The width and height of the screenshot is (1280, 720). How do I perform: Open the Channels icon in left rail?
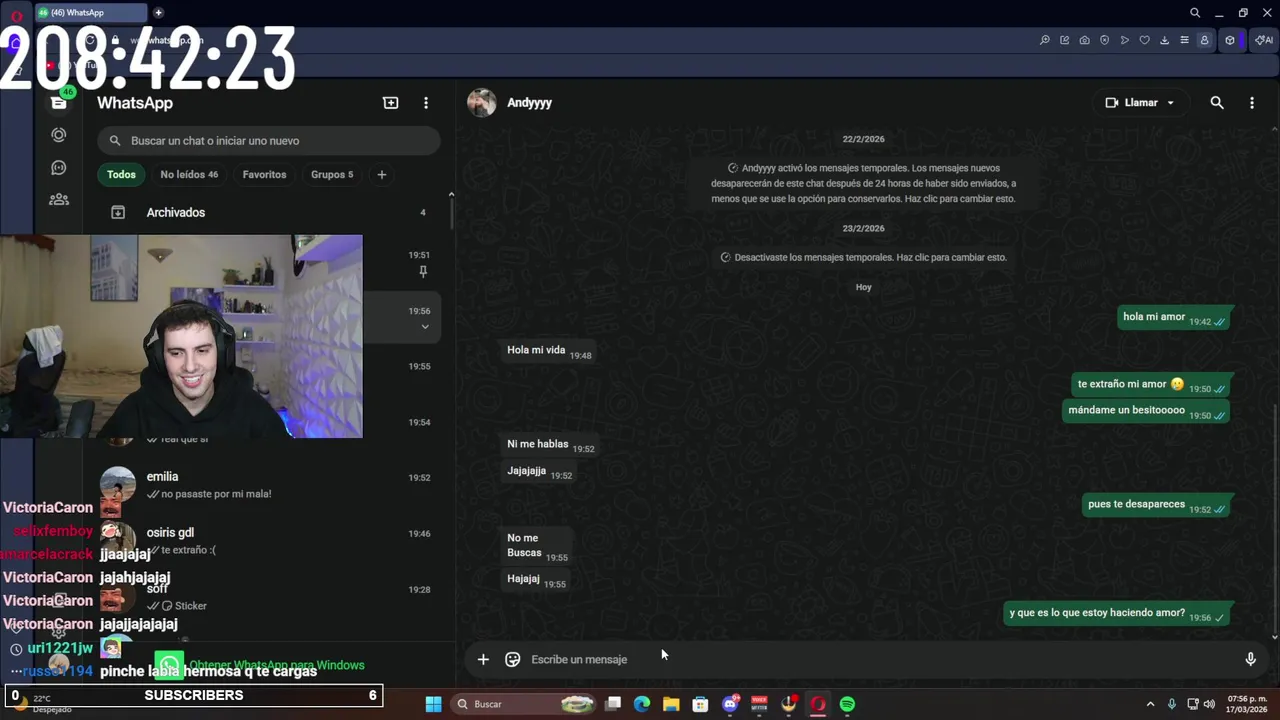coord(59,167)
